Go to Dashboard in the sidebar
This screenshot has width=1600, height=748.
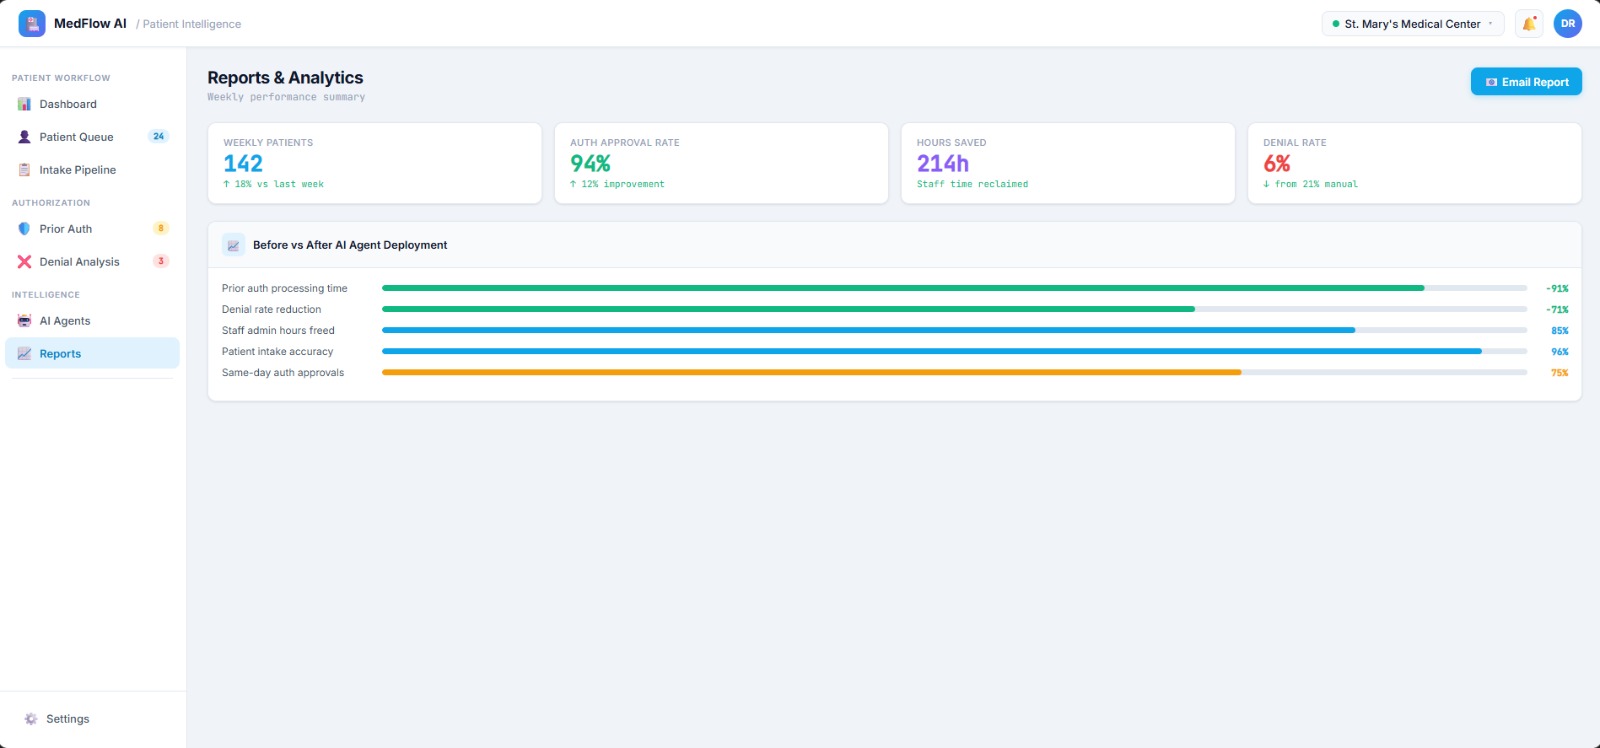pos(92,104)
